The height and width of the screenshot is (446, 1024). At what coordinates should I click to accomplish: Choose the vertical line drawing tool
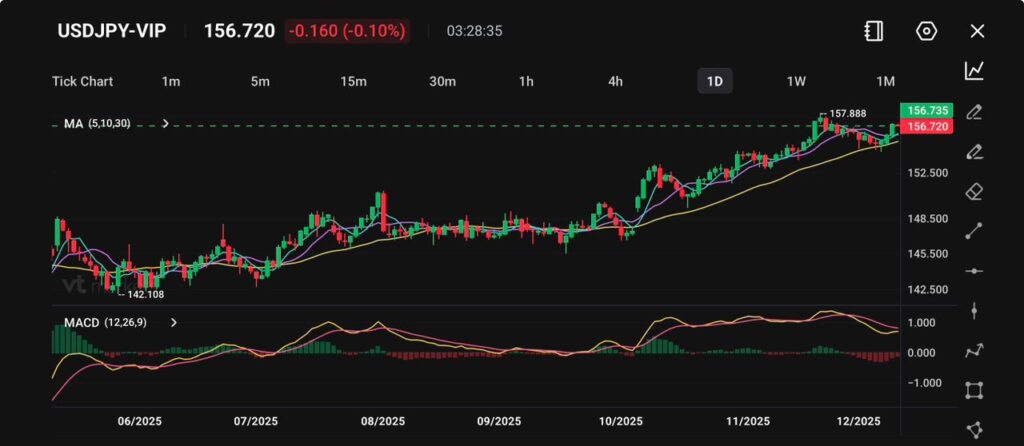[974, 311]
